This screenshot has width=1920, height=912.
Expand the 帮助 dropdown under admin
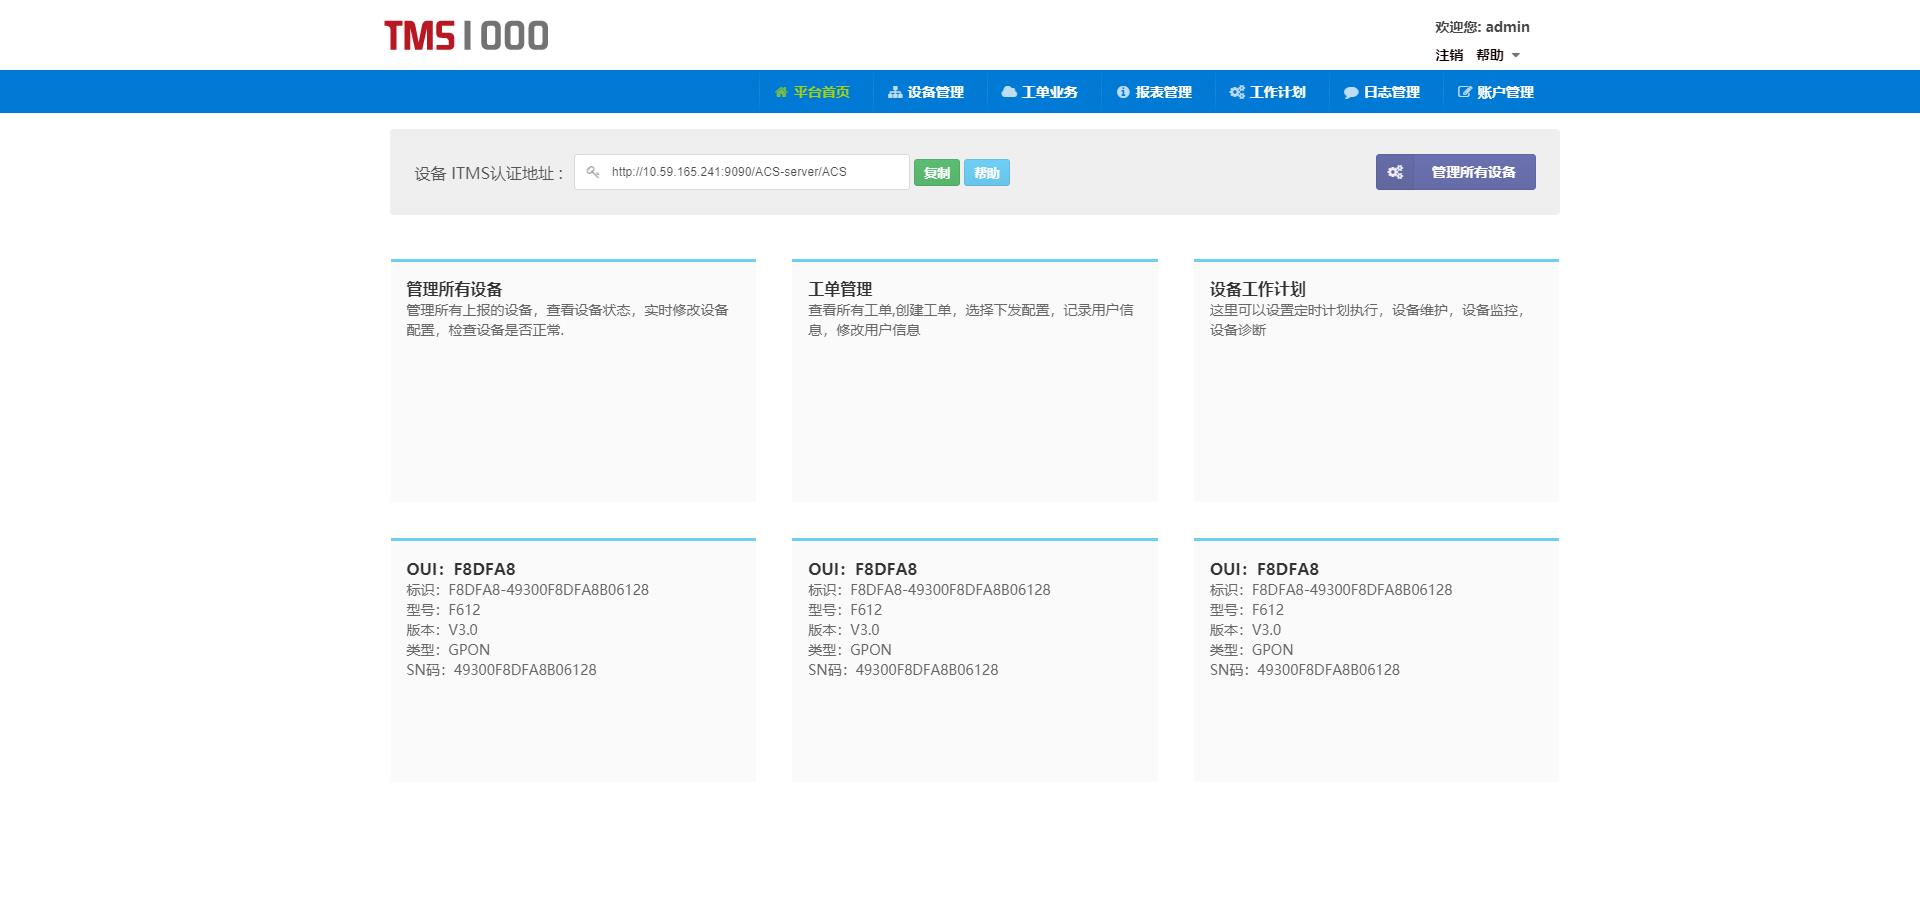[1498, 55]
